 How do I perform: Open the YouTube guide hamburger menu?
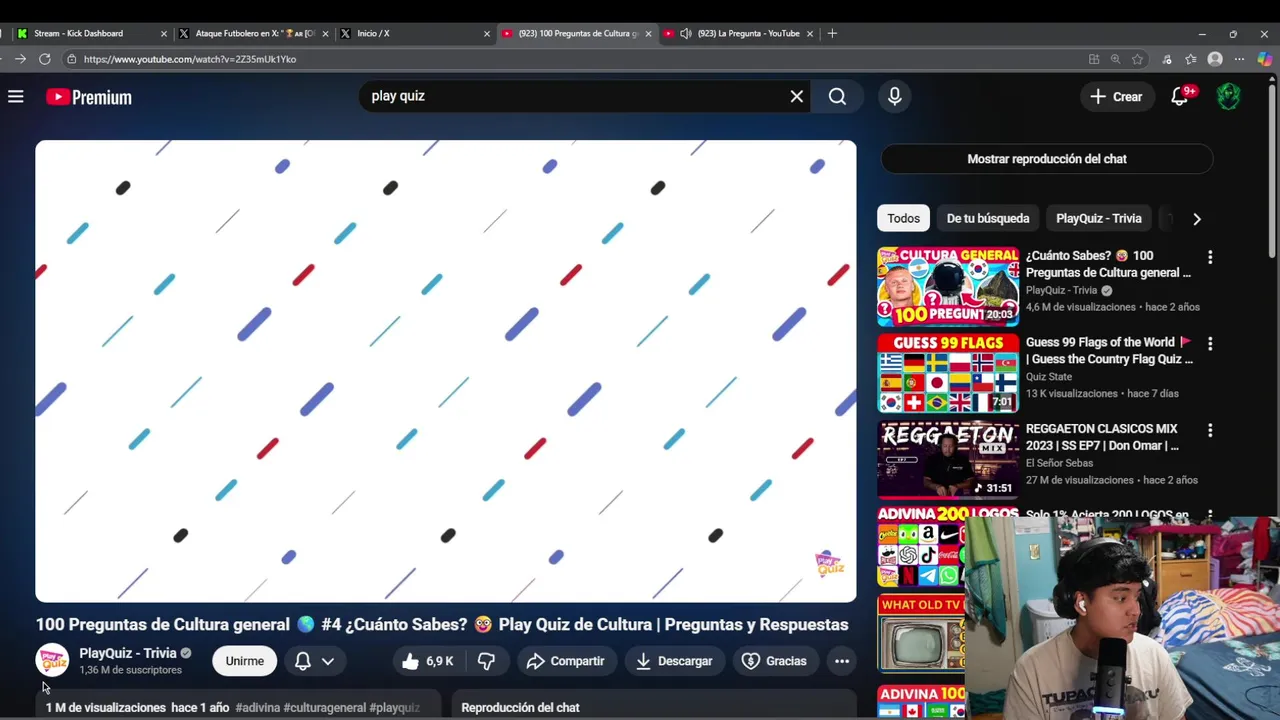click(x=16, y=97)
